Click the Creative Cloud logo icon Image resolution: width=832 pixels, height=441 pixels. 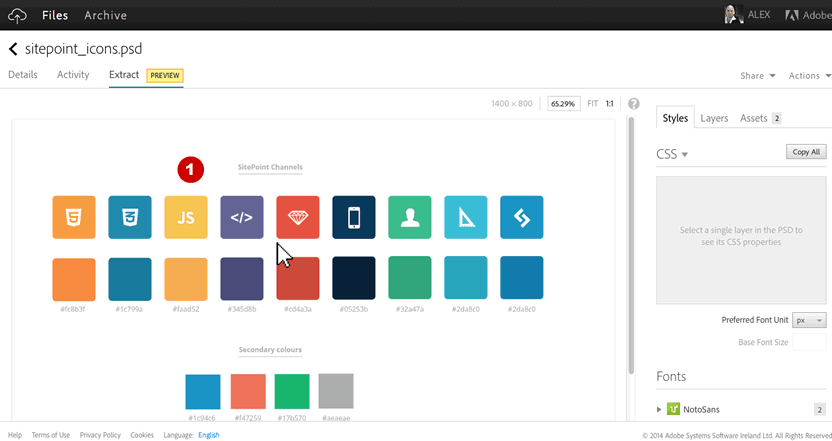point(17,15)
